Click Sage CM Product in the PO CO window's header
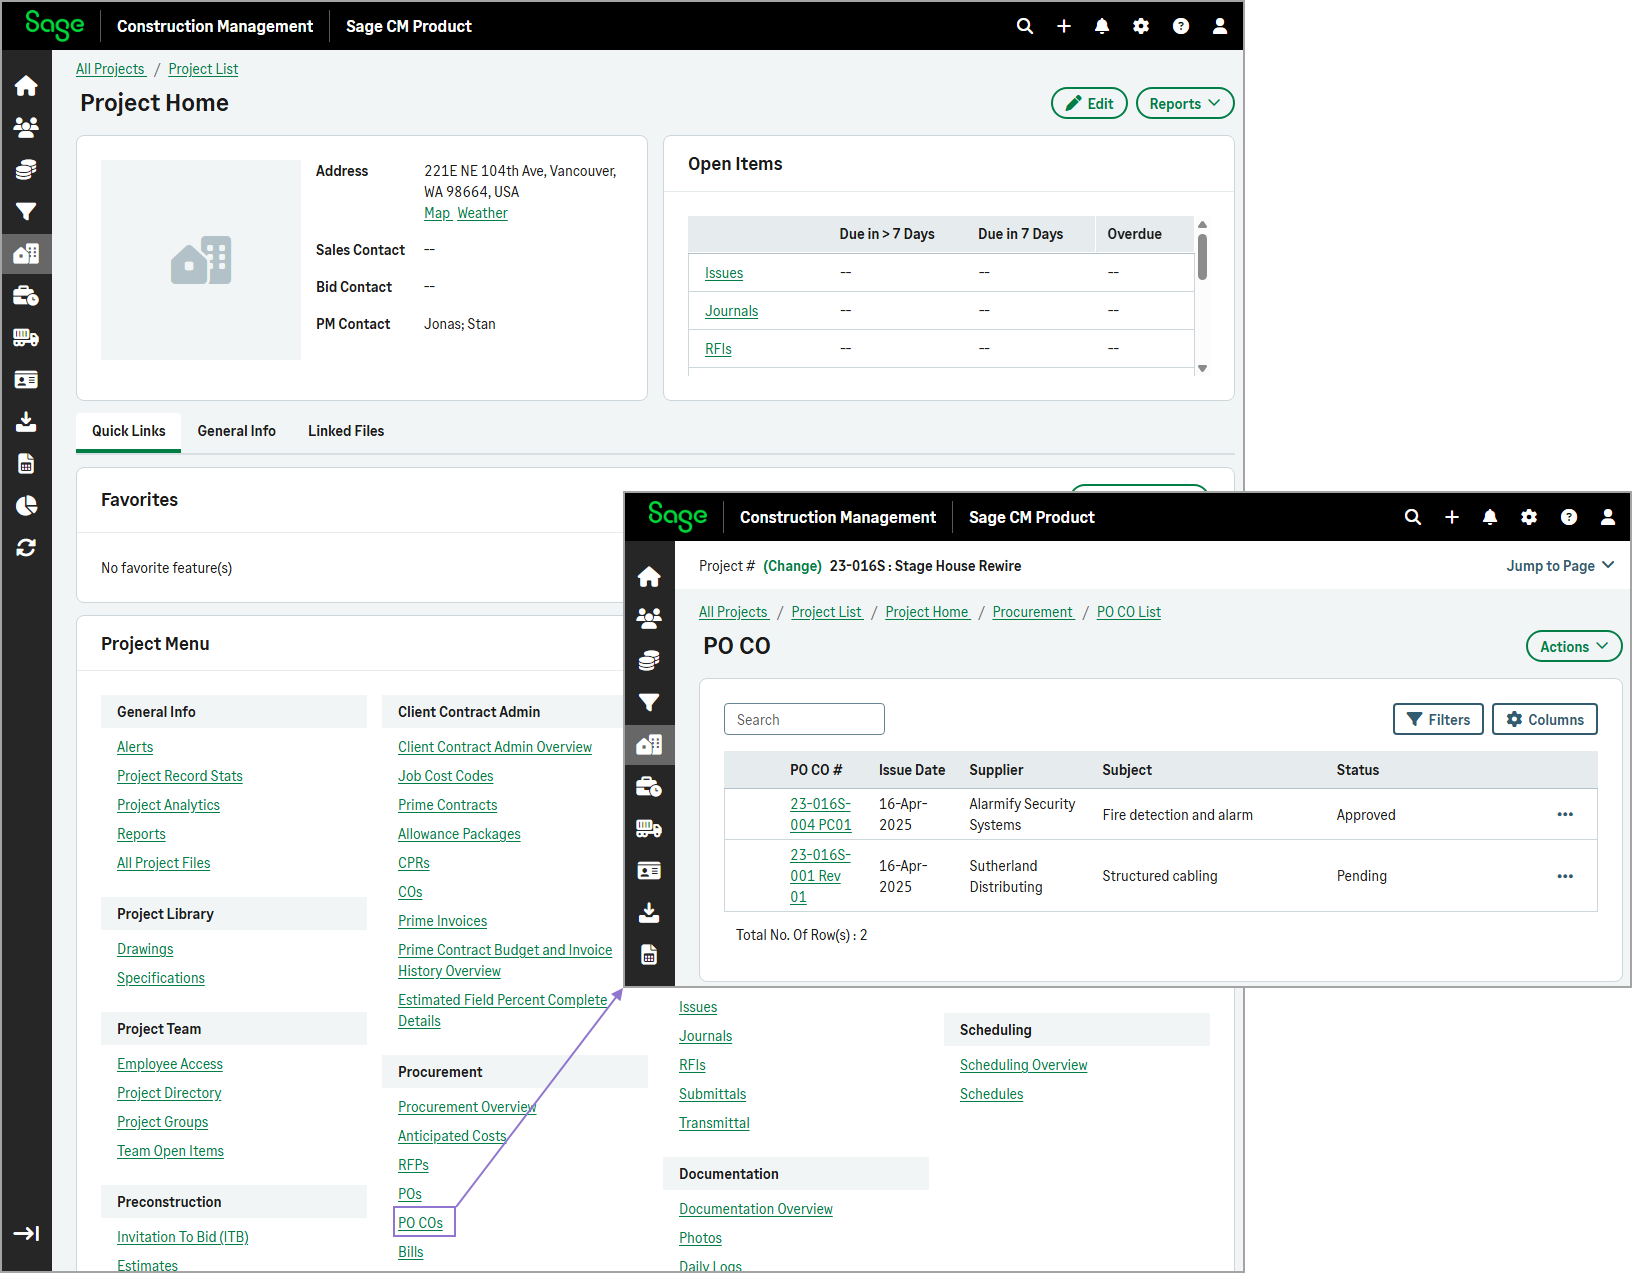The width and height of the screenshot is (1632, 1273). click(1032, 517)
